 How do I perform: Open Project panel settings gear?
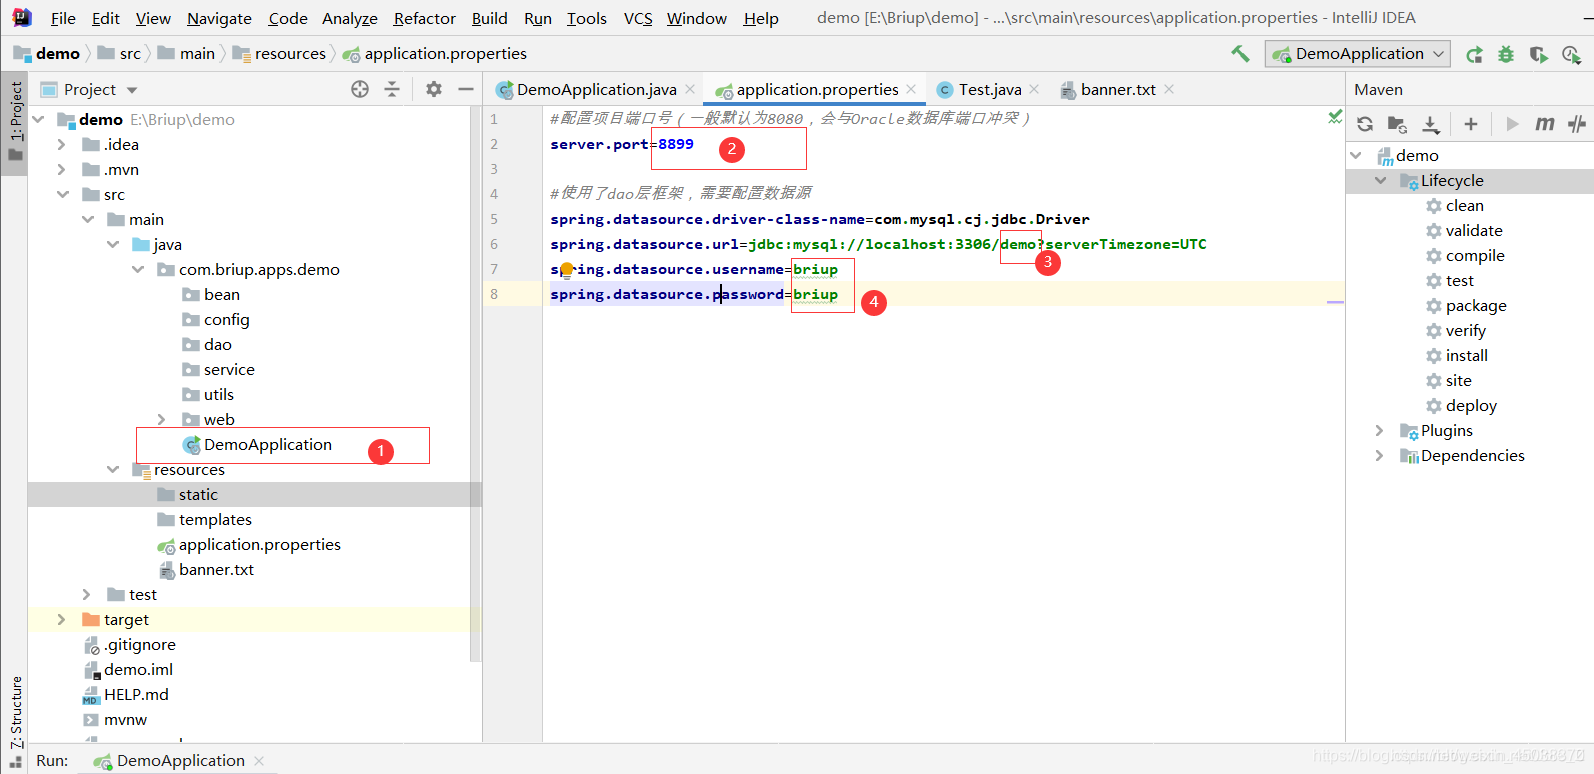click(433, 89)
